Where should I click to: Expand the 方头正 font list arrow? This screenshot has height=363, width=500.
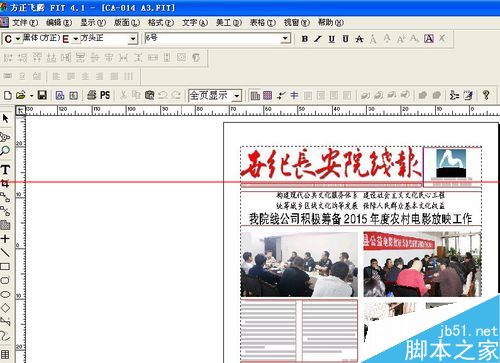(133, 39)
